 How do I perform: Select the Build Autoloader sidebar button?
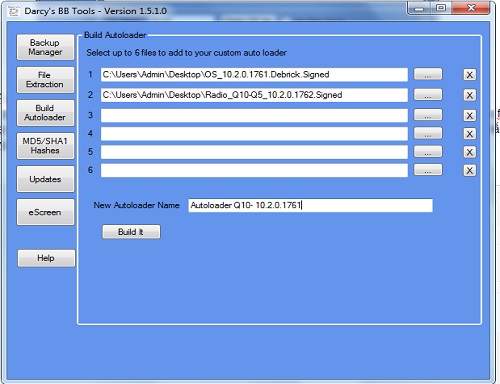[x=45, y=113]
